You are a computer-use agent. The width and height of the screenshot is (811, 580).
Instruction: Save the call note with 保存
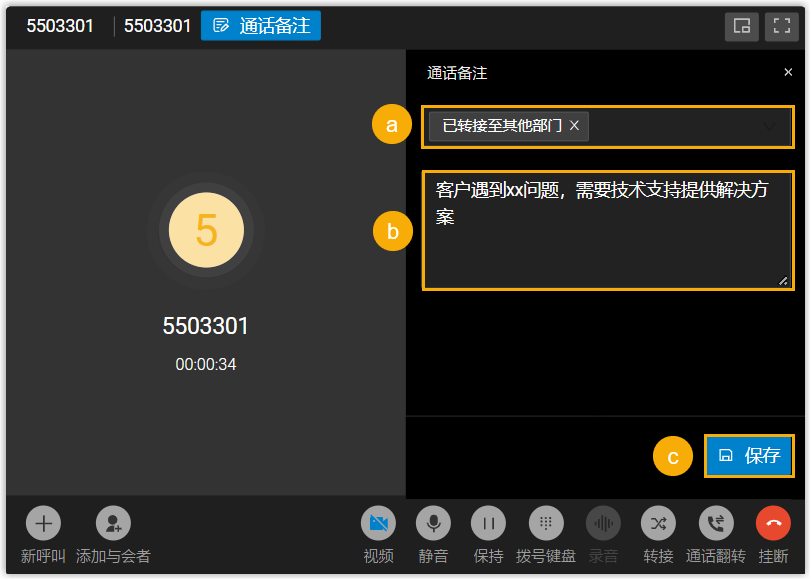(749, 456)
